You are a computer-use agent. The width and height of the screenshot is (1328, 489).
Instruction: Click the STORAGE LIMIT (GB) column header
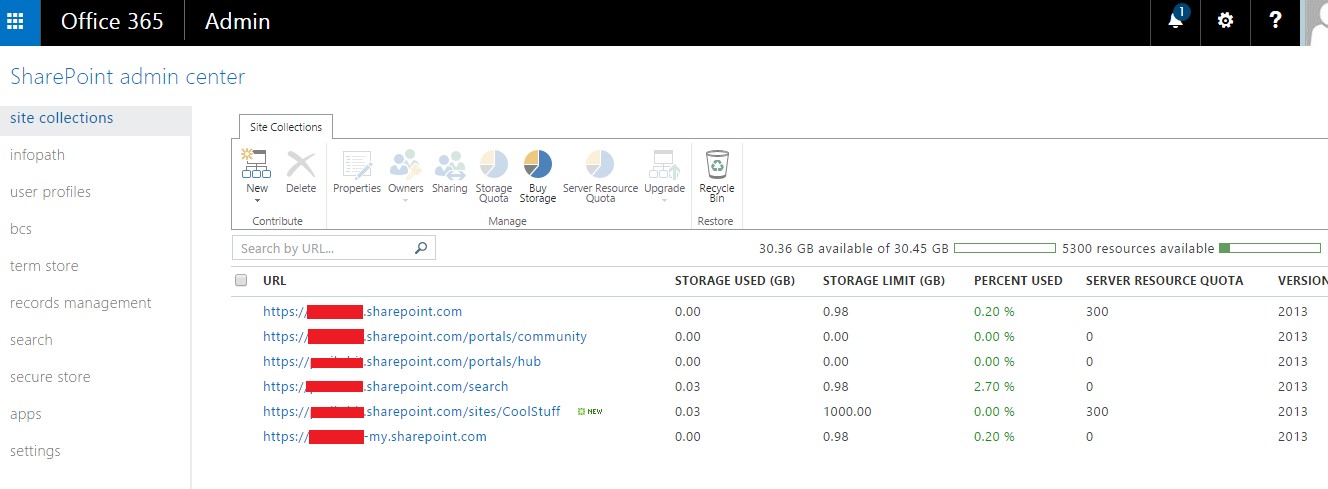point(884,281)
